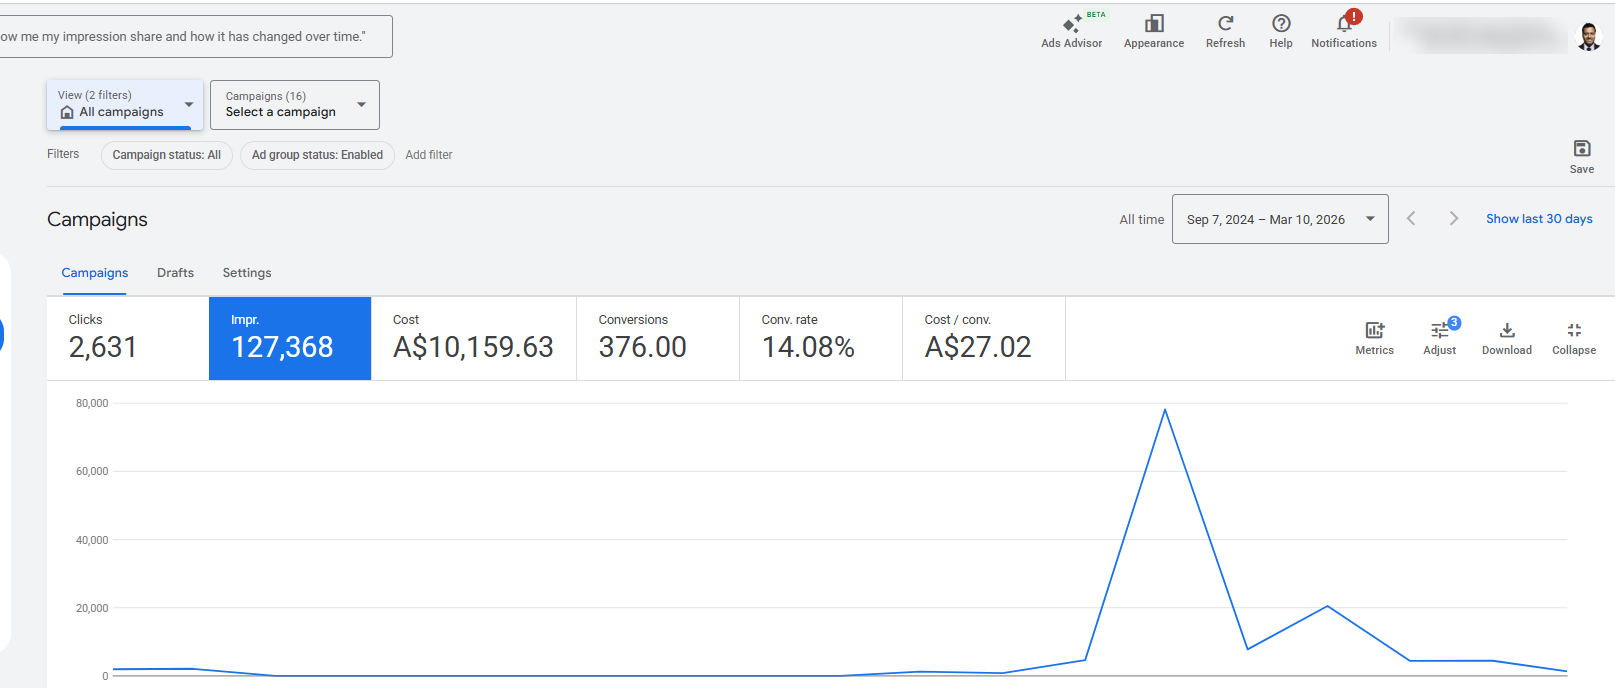Viewport: 1615px width, 688px height.
Task: Open the Metrics selector for the chart
Action: 1374,338
